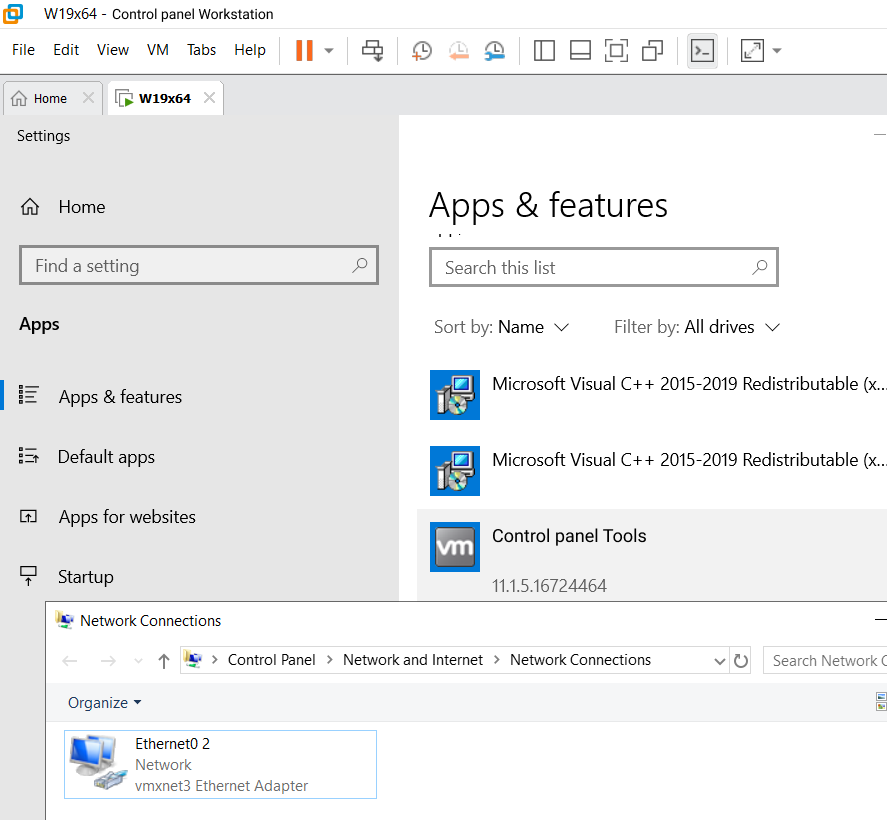This screenshot has width=887, height=820.
Task: Take a snapshot of the virtual machine
Action: (x=422, y=50)
